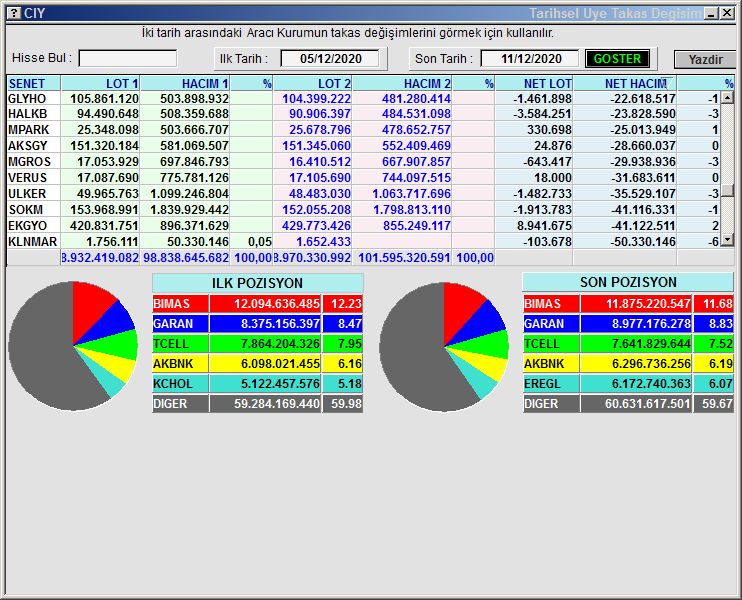The image size is (742, 600).
Task: Click the ILK POZISYON header
Action: point(257,283)
